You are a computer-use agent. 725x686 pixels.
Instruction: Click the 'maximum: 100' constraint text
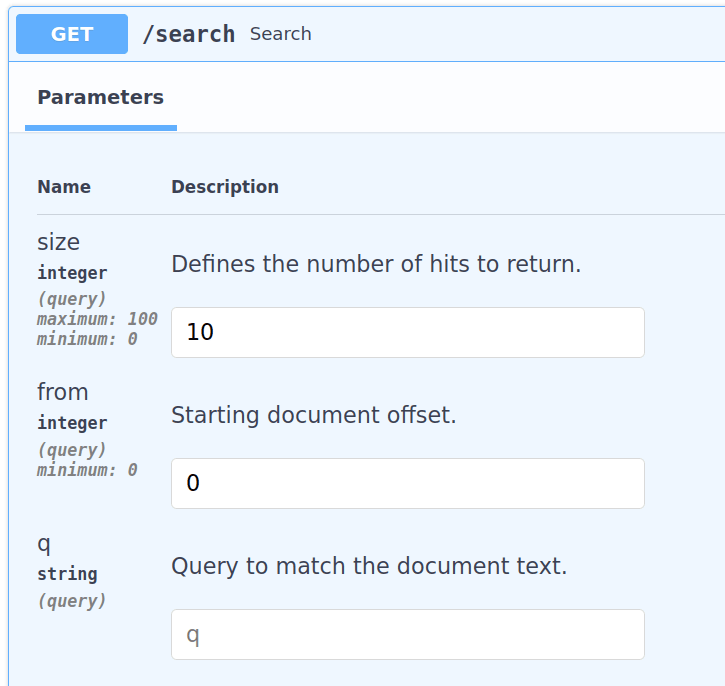[x=97, y=319]
